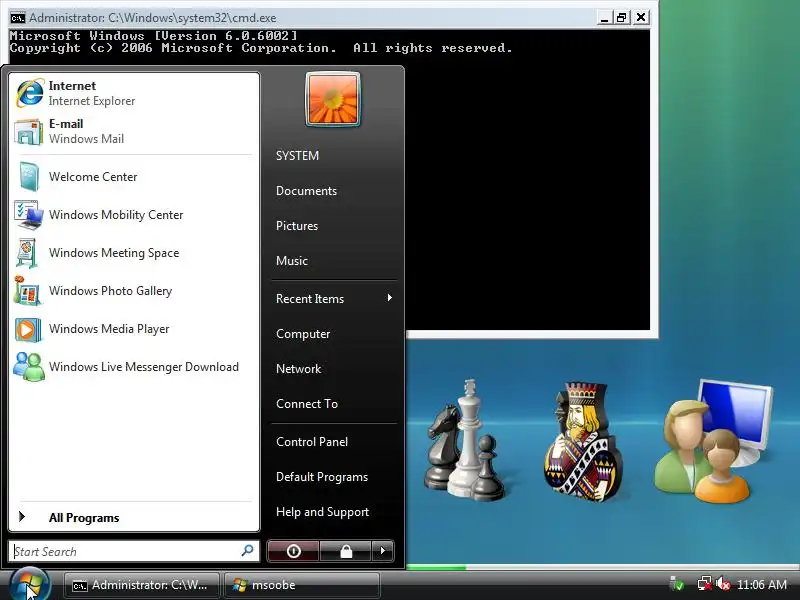Expand Recent Items submenu arrow
The height and width of the screenshot is (600, 800).
pyautogui.click(x=390, y=298)
